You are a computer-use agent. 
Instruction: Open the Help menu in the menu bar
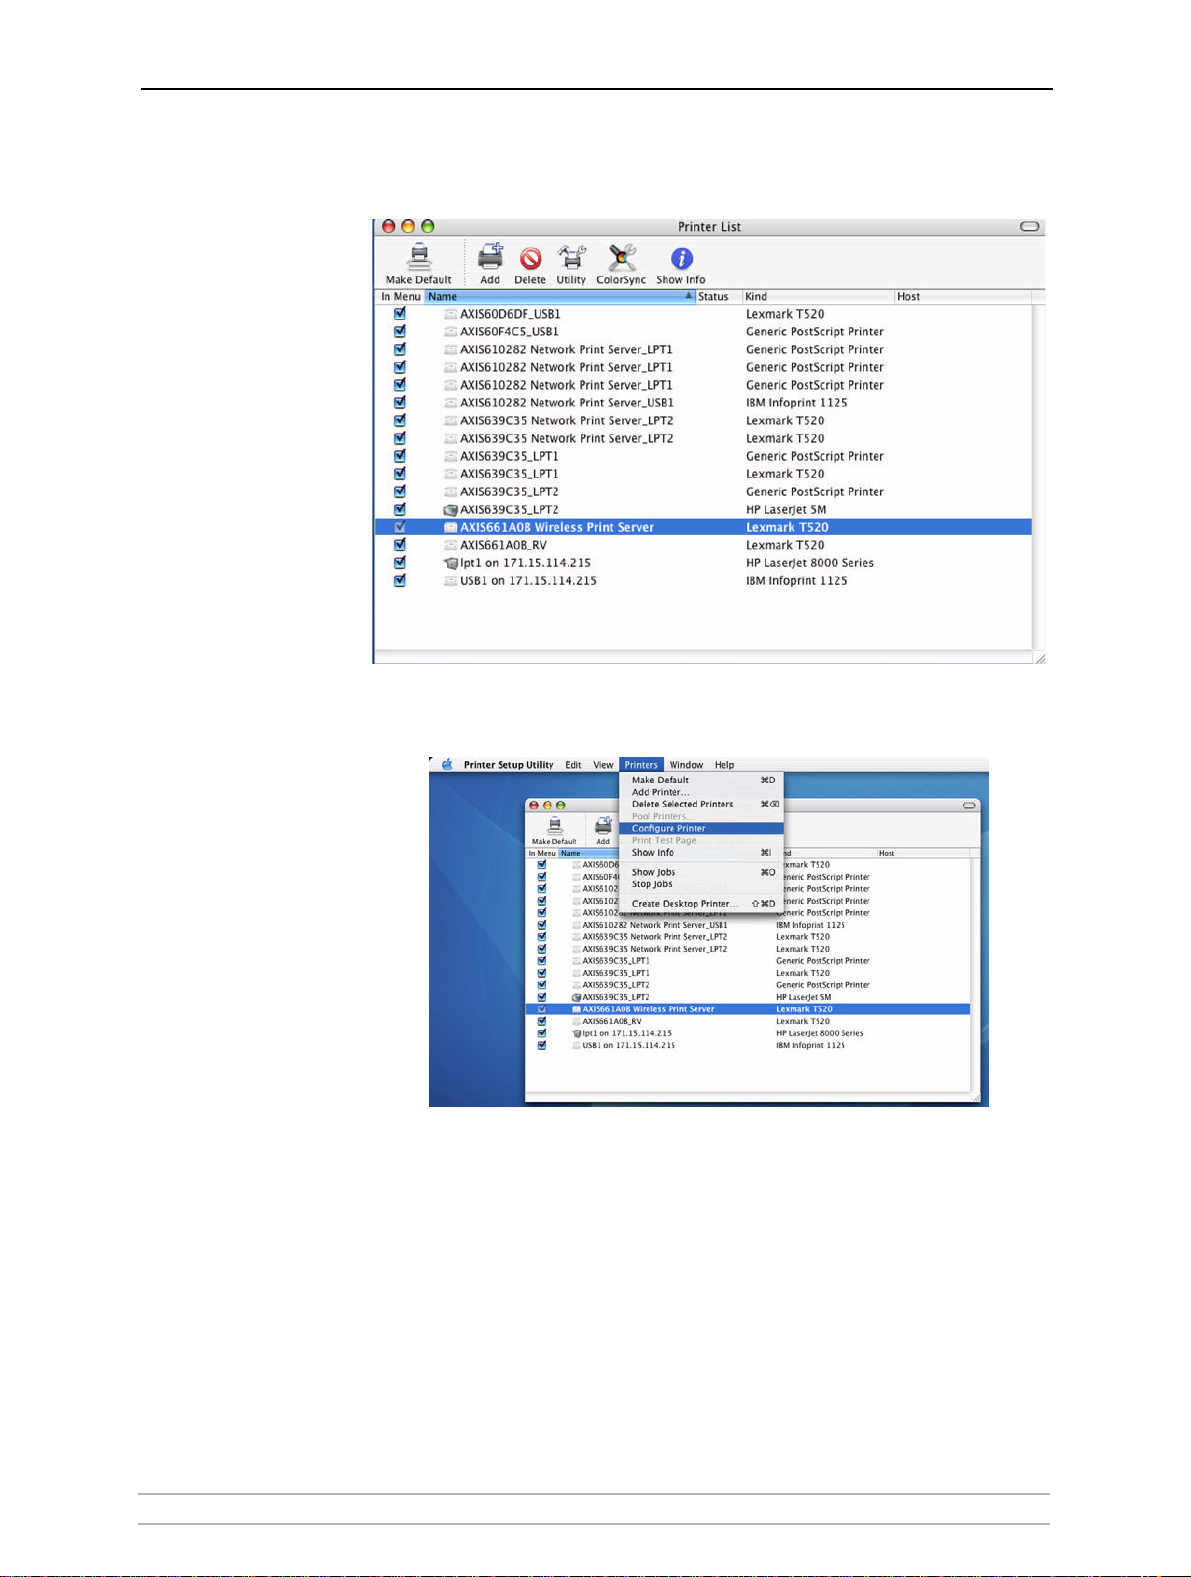[724, 765]
